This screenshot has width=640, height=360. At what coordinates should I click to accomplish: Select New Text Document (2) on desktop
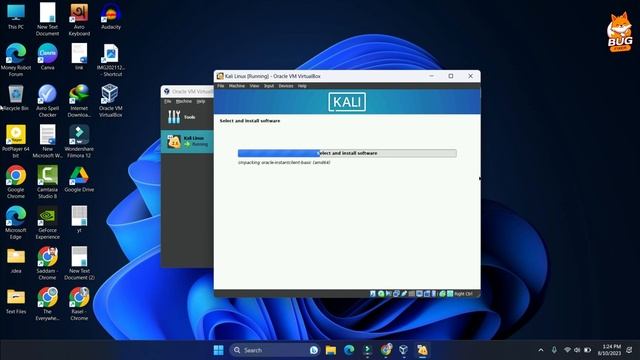(79, 263)
